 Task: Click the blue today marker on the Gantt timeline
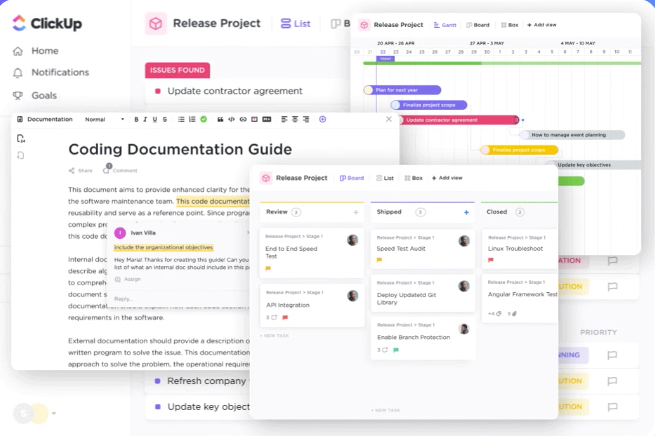(385, 59)
